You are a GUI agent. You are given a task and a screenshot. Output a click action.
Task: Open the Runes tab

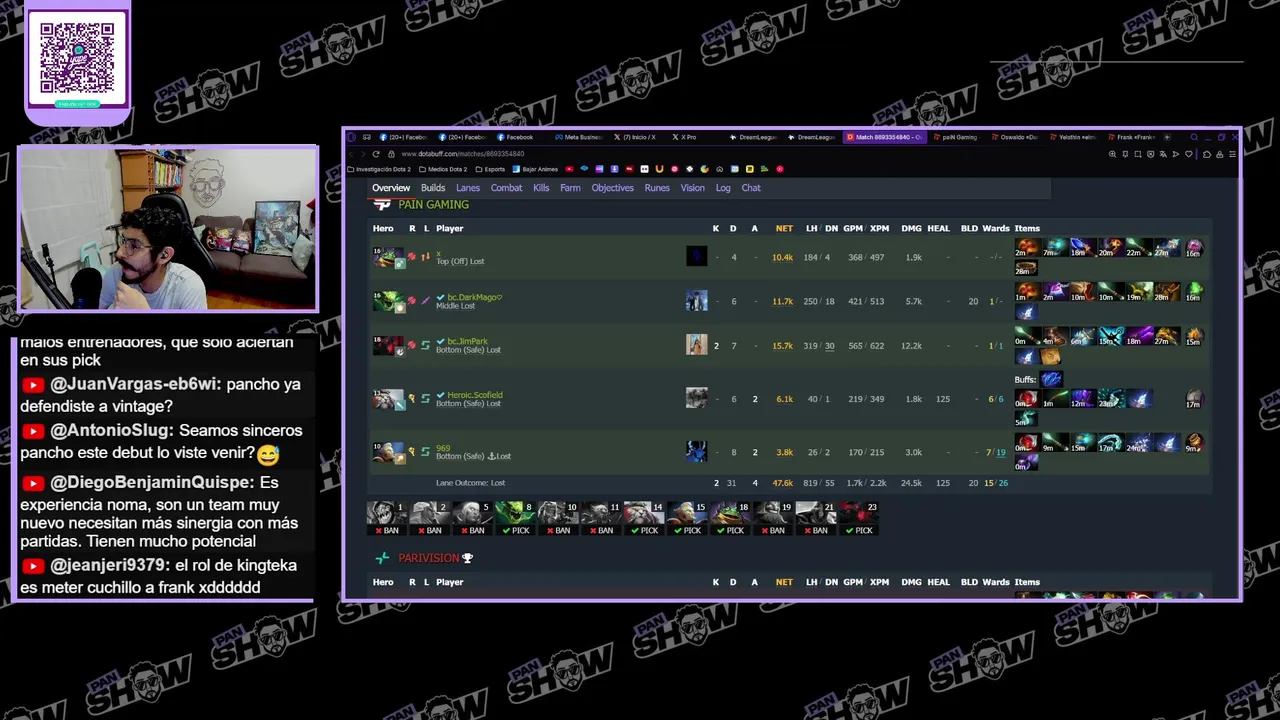click(657, 188)
